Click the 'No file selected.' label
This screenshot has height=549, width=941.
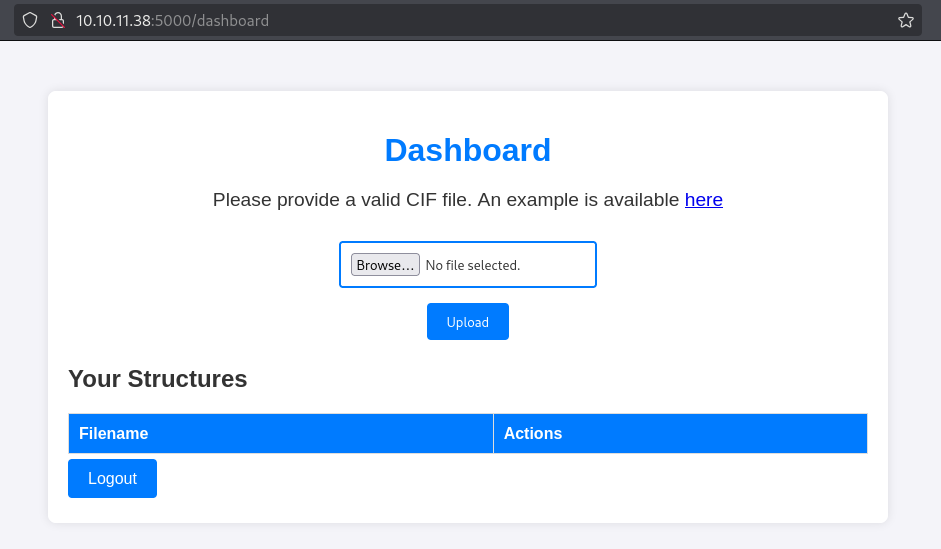[x=473, y=265]
